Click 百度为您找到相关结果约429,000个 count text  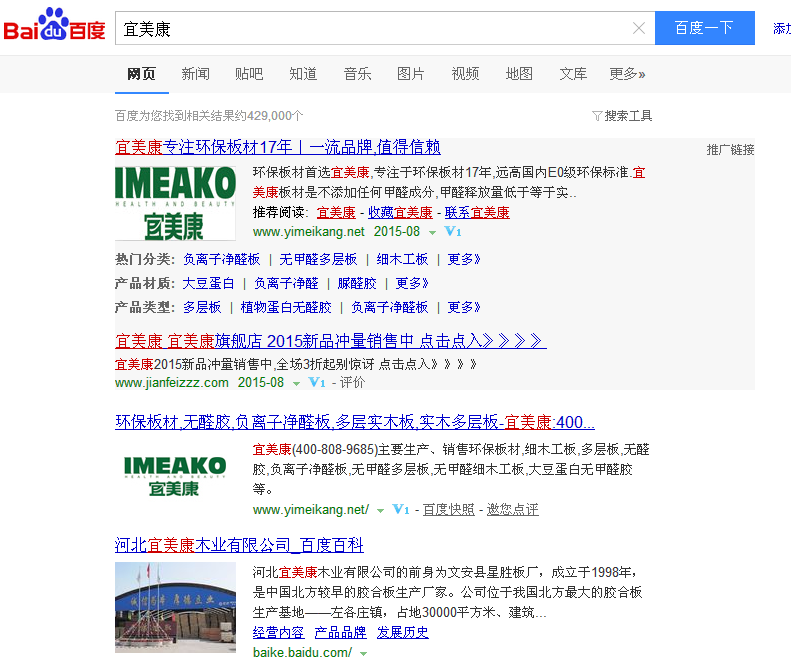click(x=209, y=116)
